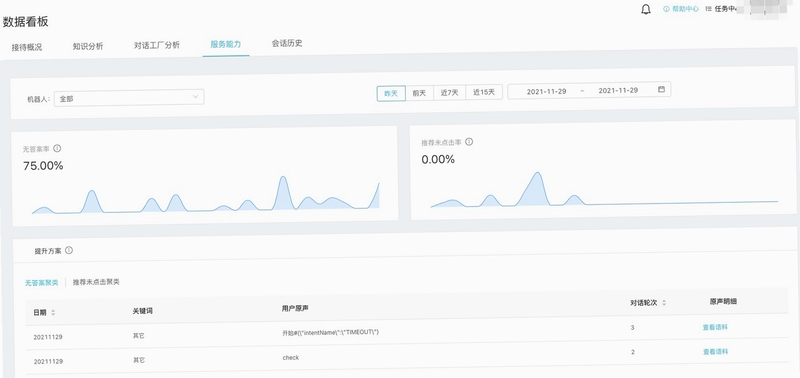The image size is (800, 378).
Task: Click the 0.00% unclicked rate value
Action: 438,159
